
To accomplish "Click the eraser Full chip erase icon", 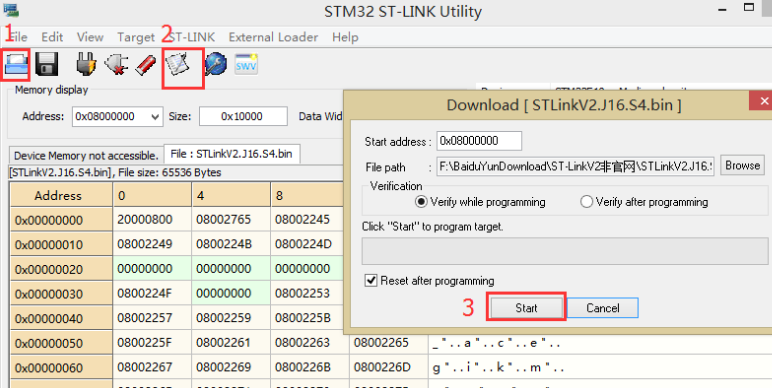I will point(146,65).
